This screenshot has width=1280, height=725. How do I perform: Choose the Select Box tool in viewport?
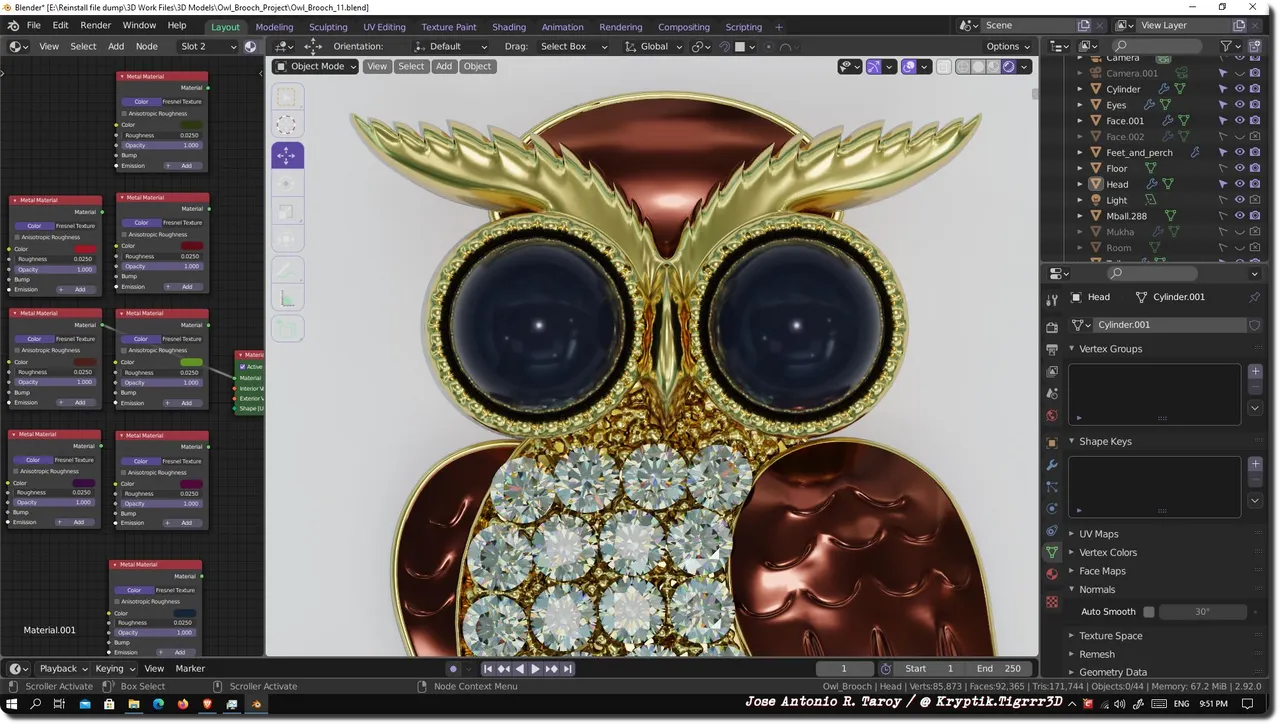click(x=287, y=97)
